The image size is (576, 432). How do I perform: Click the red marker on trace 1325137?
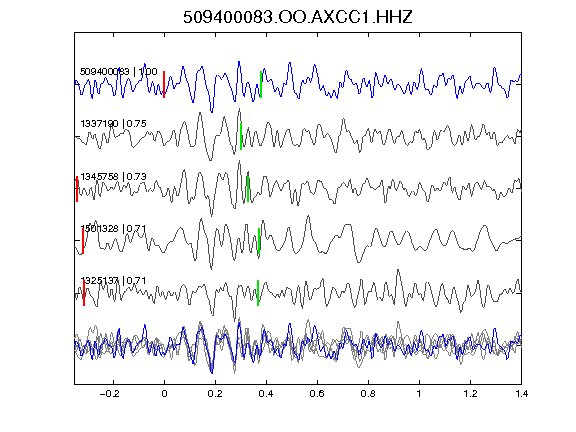(x=84, y=293)
